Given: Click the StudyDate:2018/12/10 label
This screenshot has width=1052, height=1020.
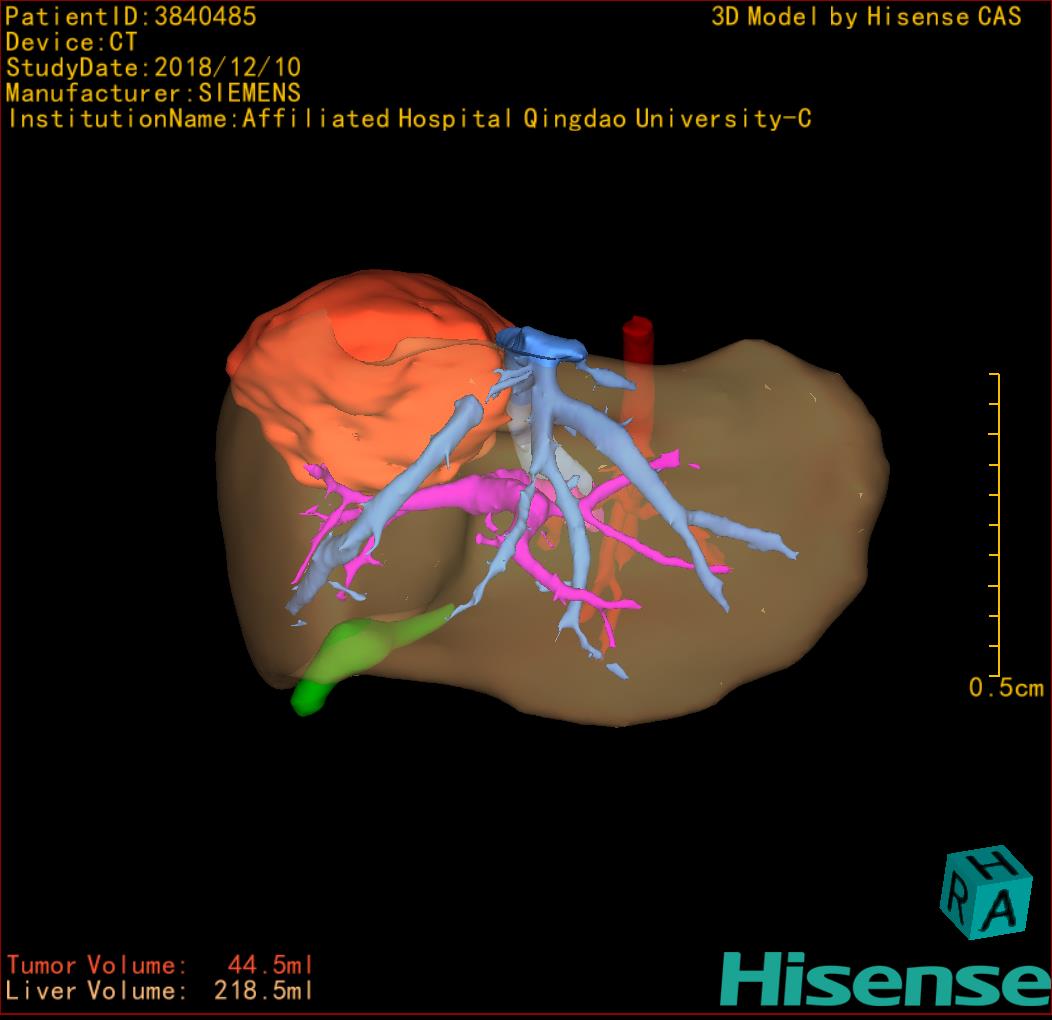Looking at the screenshot, I should [x=153, y=68].
